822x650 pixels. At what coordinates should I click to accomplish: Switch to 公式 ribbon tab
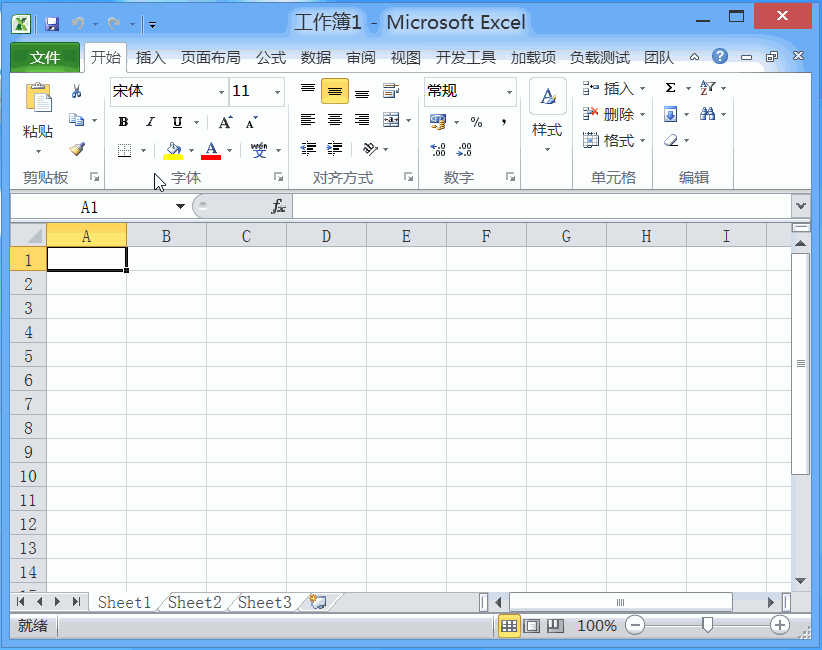[x=271, y=58]
